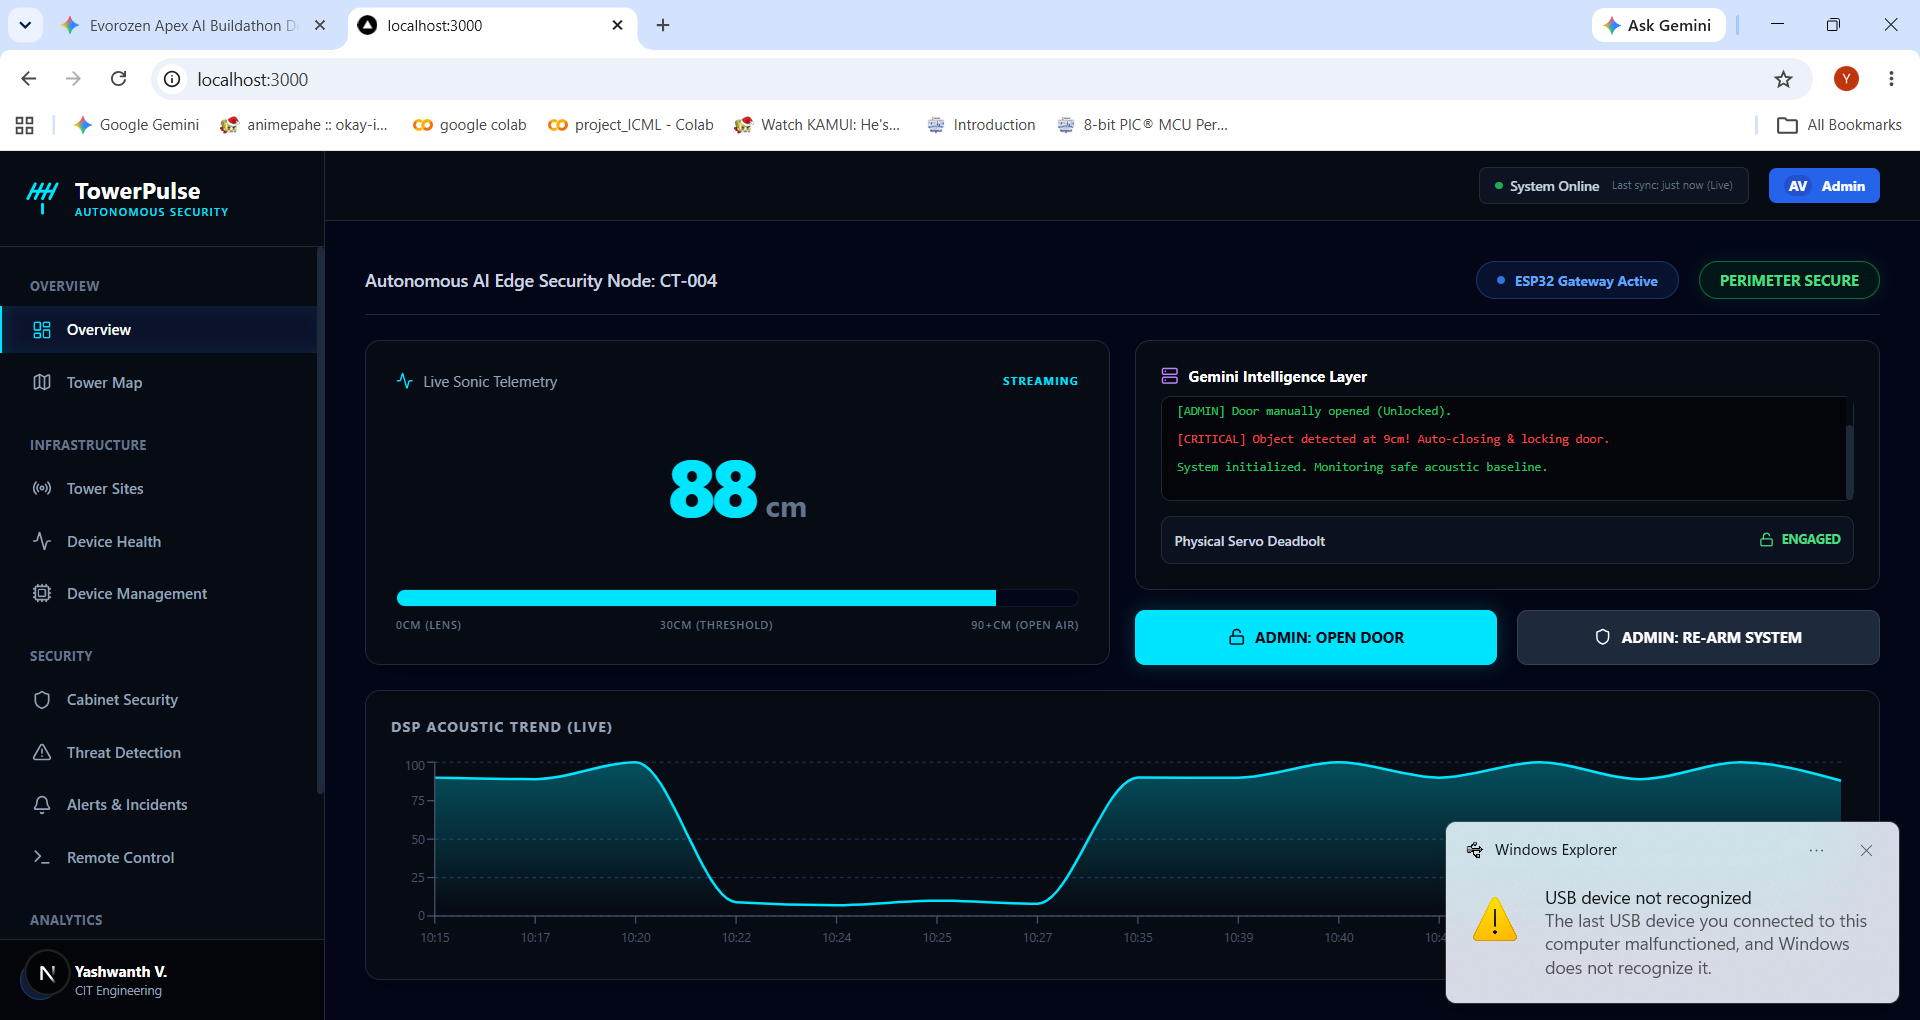Click the Ask Gemini button
This screenshot has width=1920, height=1020.
1658,26
